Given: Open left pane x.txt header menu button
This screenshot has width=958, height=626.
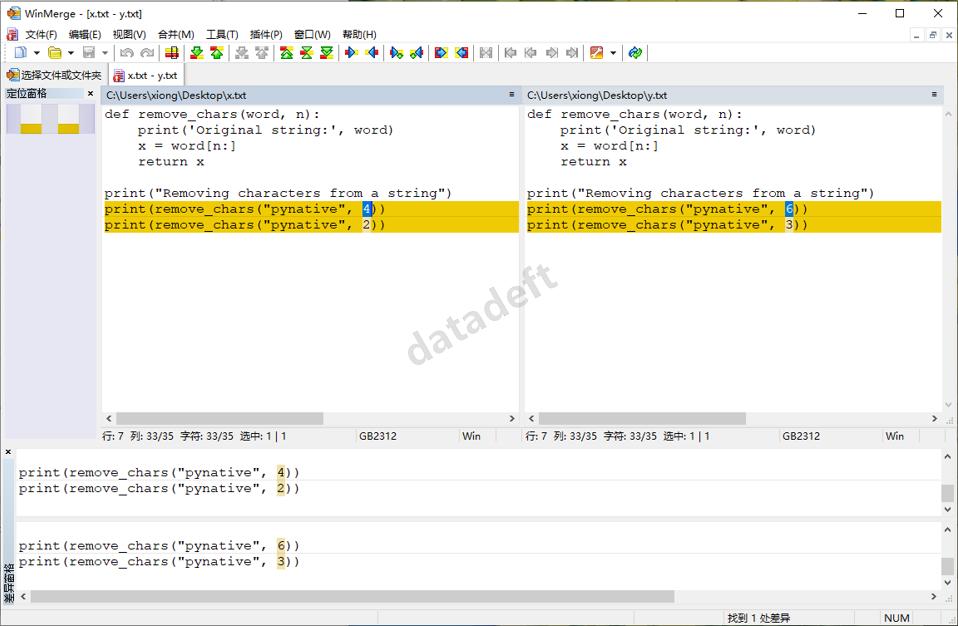Looking at the screenshot, I should [511, 95].
